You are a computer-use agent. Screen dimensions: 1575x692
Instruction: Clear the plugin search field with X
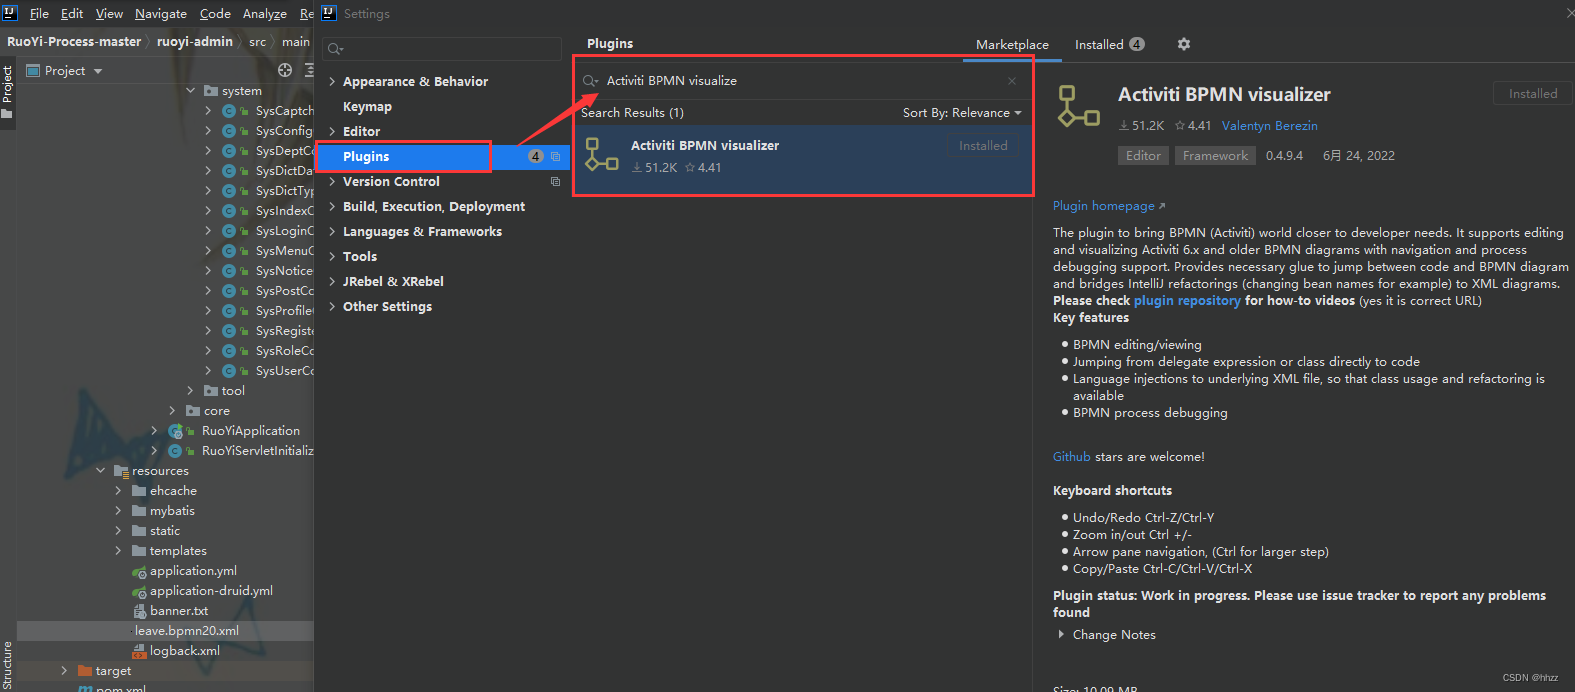tap(1012, 81)
